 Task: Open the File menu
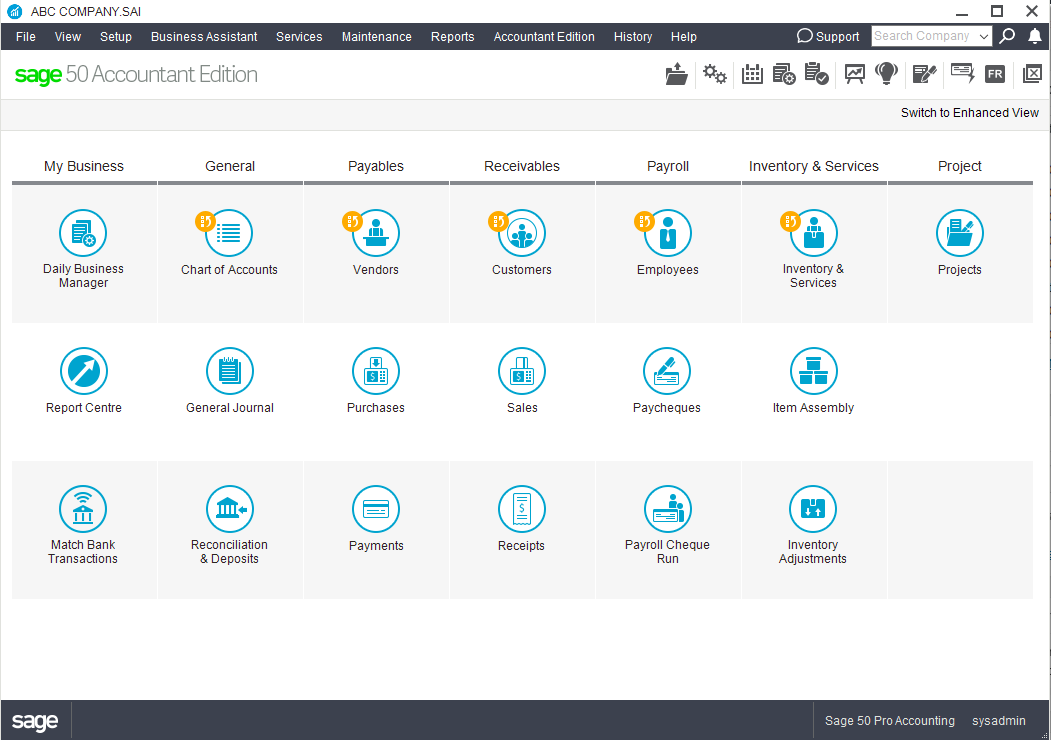(x=25, y=37)
